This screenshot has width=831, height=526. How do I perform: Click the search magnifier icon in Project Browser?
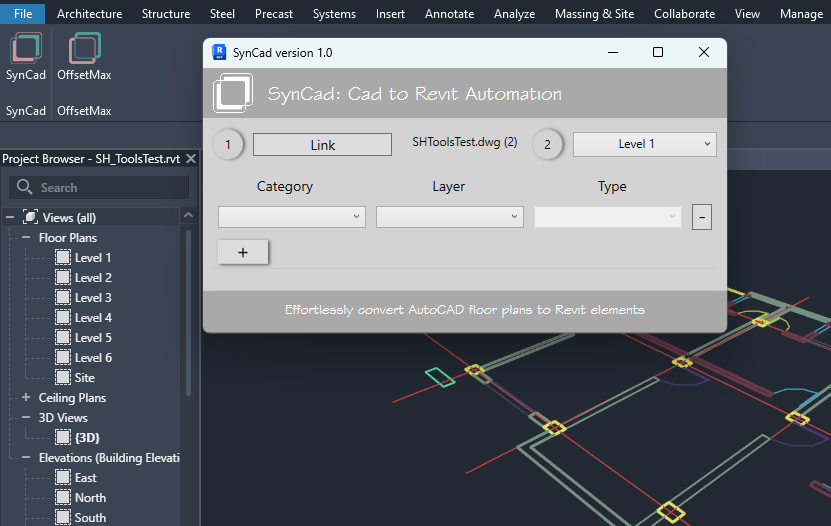(x=24, y=187)
